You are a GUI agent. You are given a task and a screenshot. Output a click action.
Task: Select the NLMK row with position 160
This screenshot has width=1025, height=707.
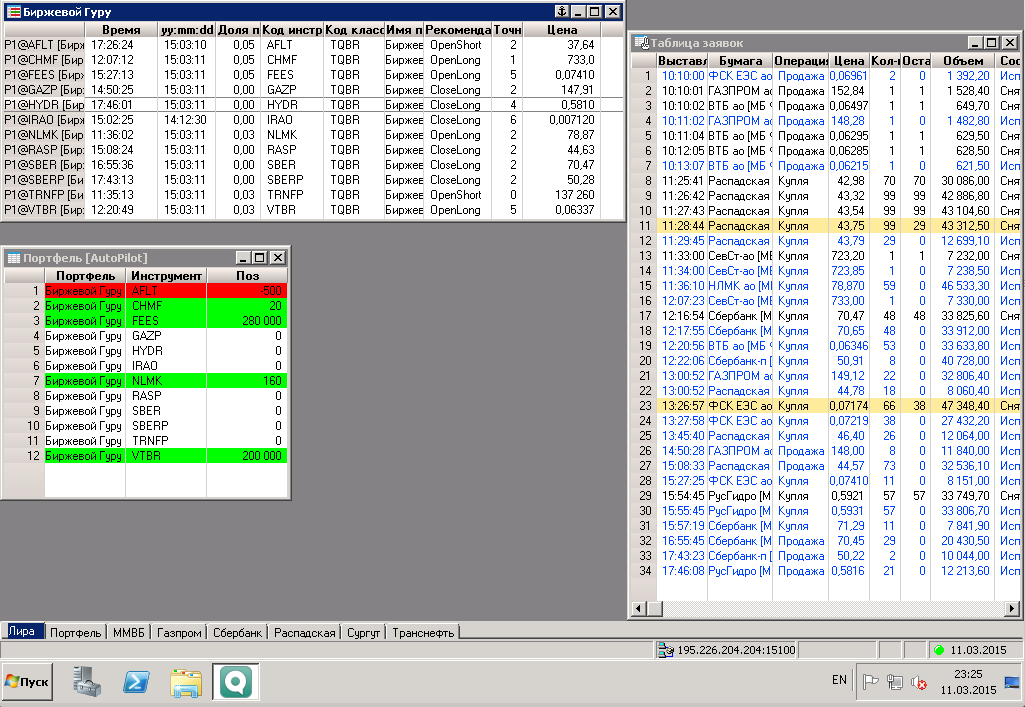145,381
